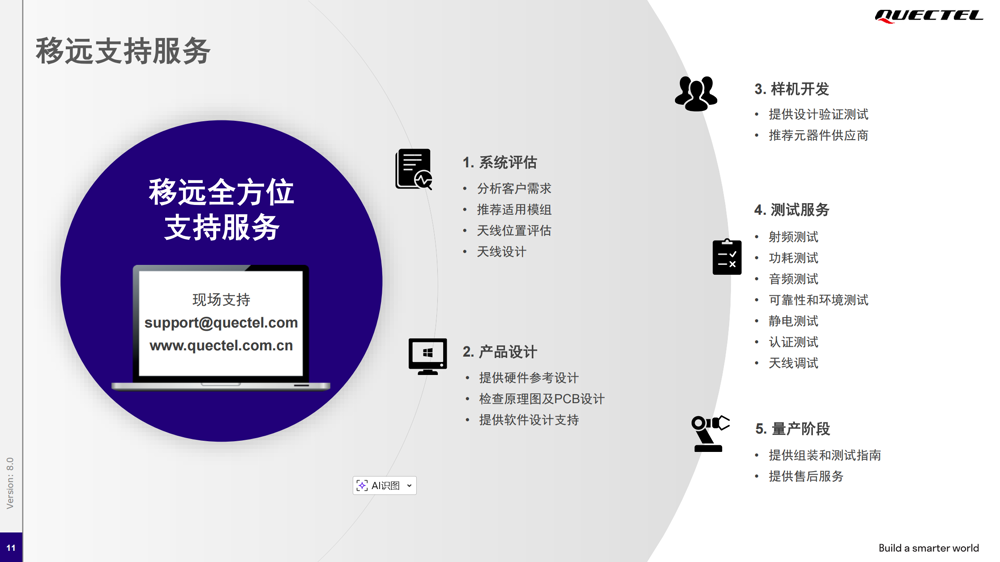Click the Quectel logo
1000x562 pixels.
pos(928,16)
